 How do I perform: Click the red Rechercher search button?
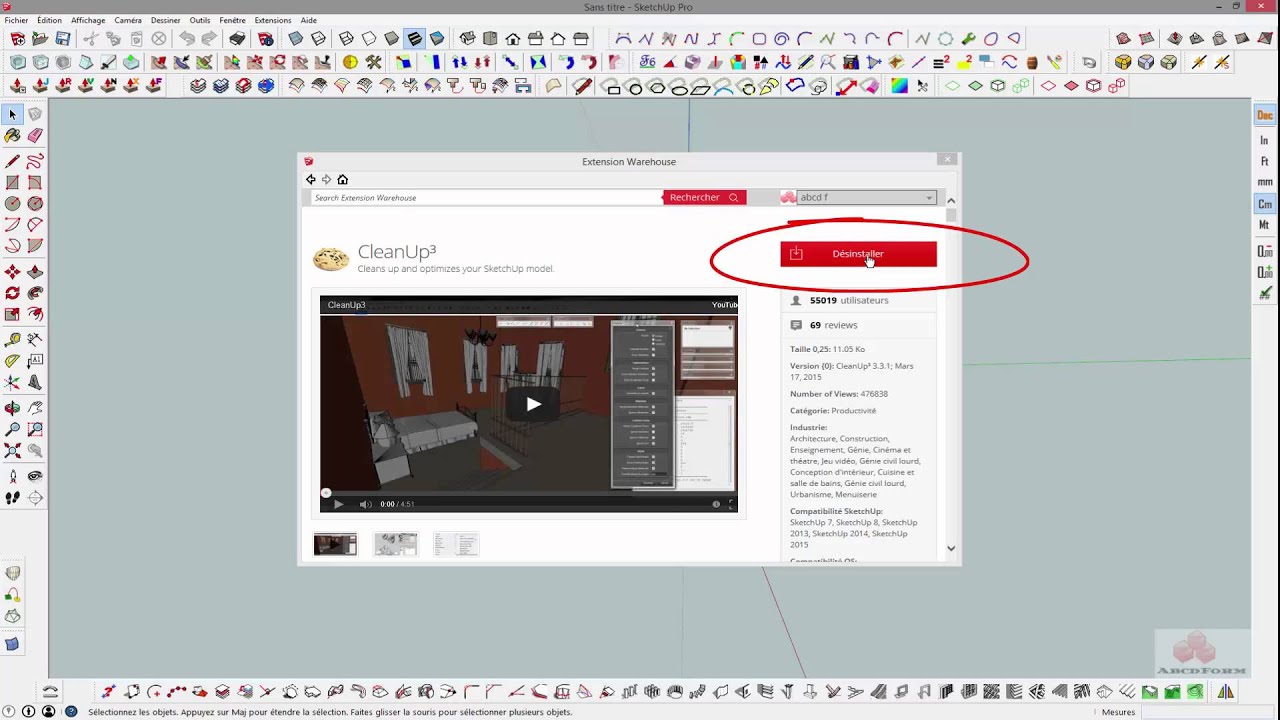pyautogui.click(x=704, y=198)
